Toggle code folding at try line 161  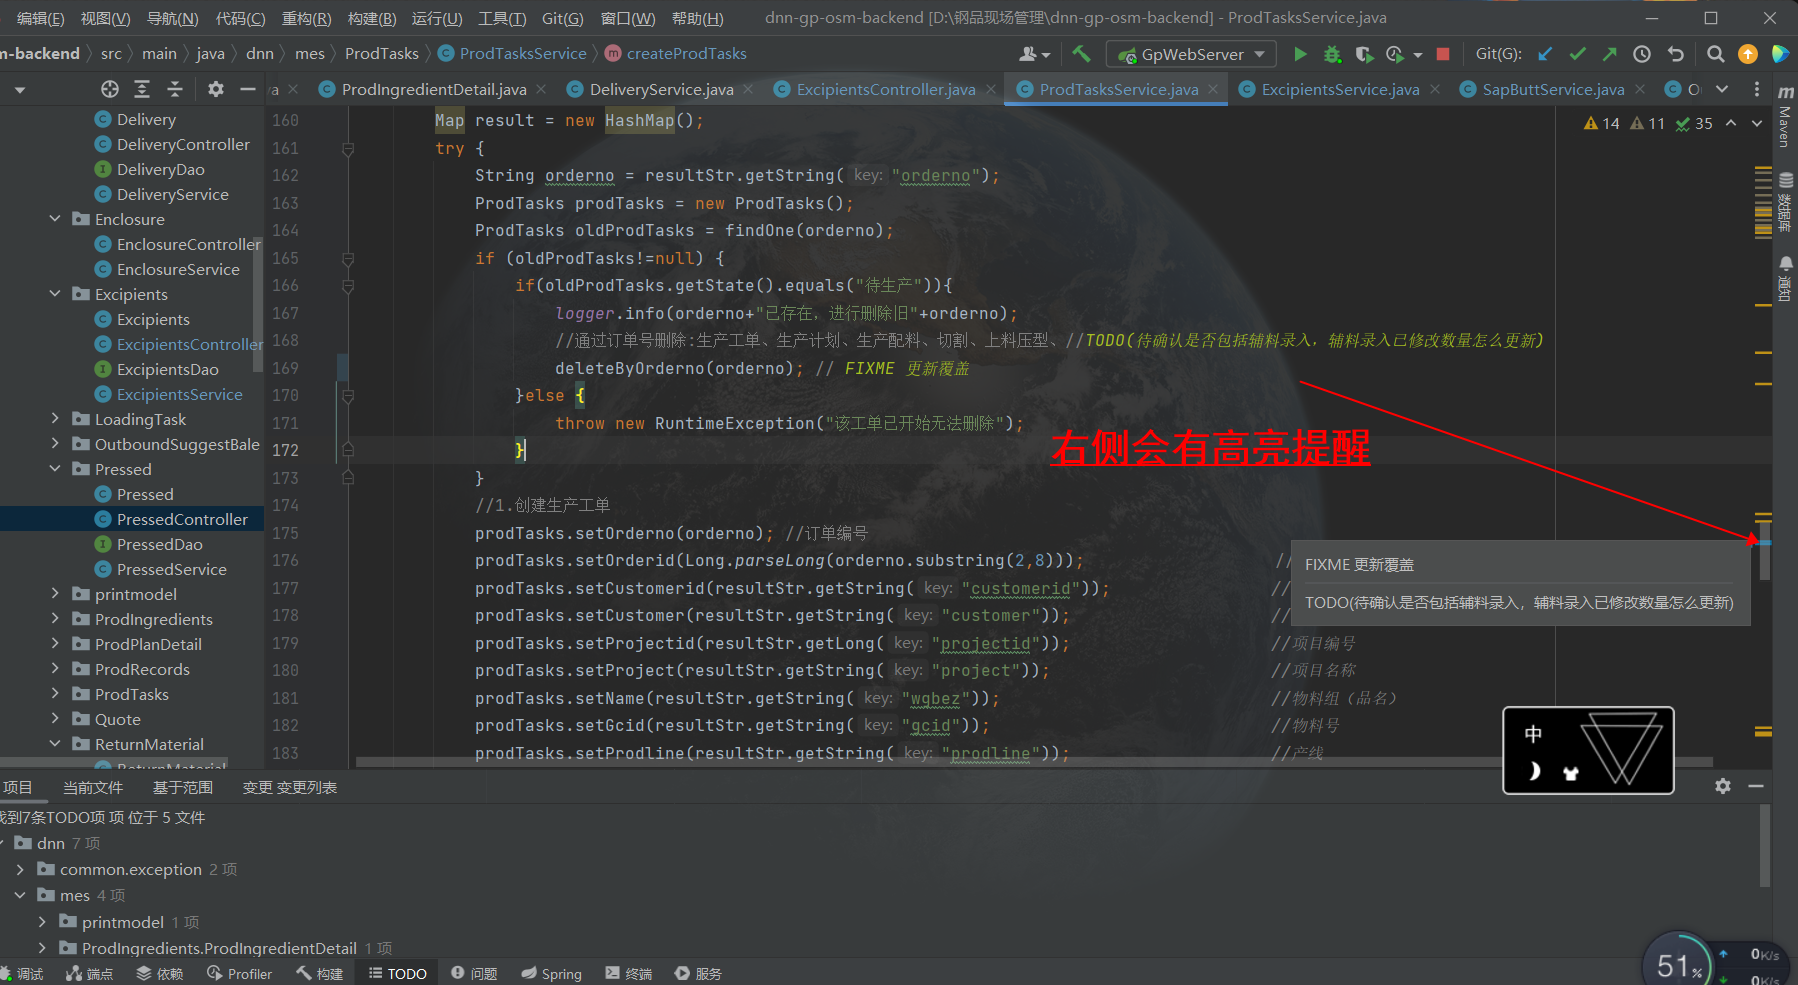348,148
